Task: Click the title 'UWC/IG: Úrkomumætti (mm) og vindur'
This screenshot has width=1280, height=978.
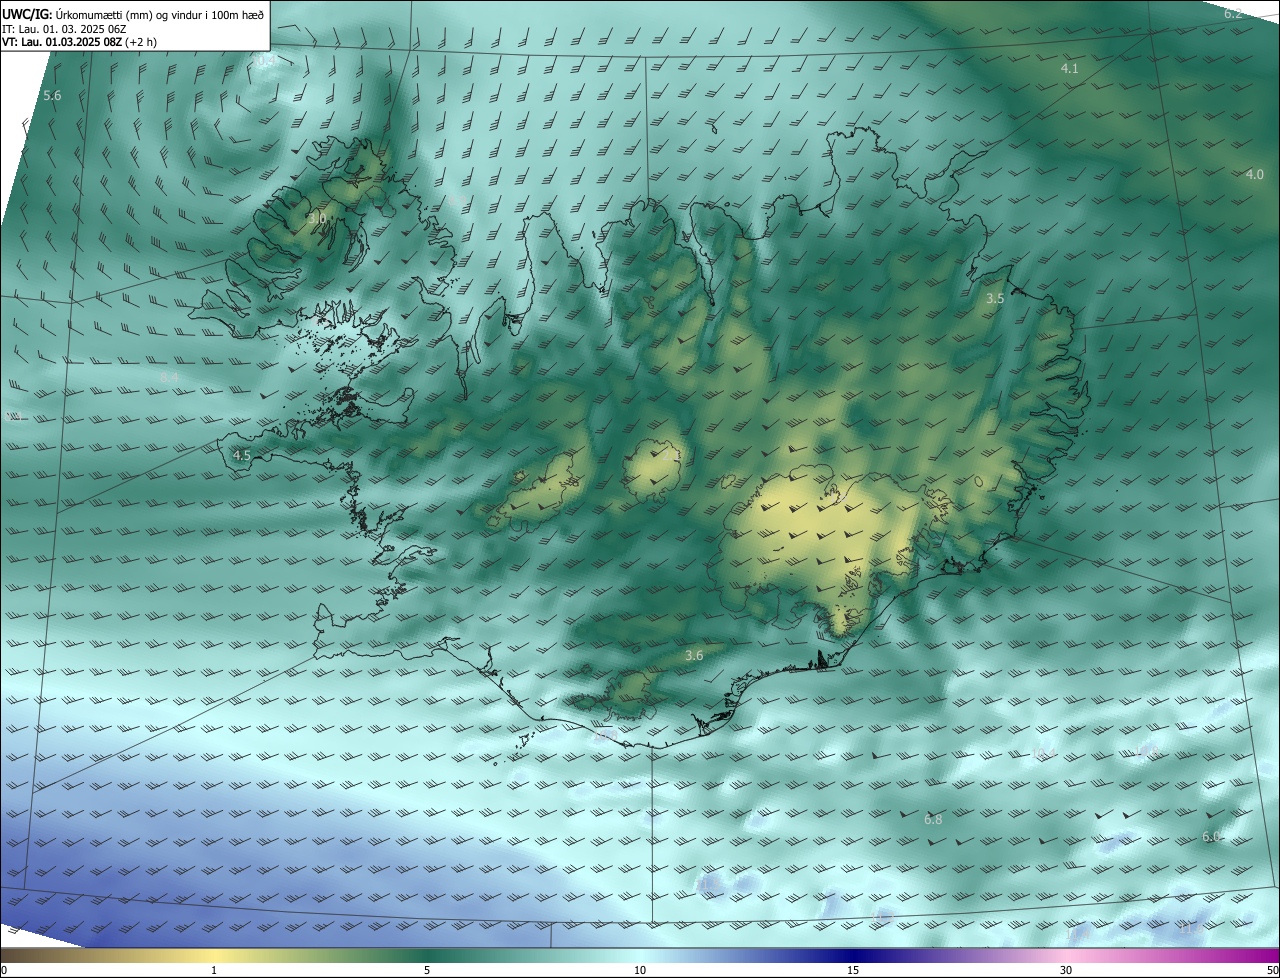Action: [133, 14]
